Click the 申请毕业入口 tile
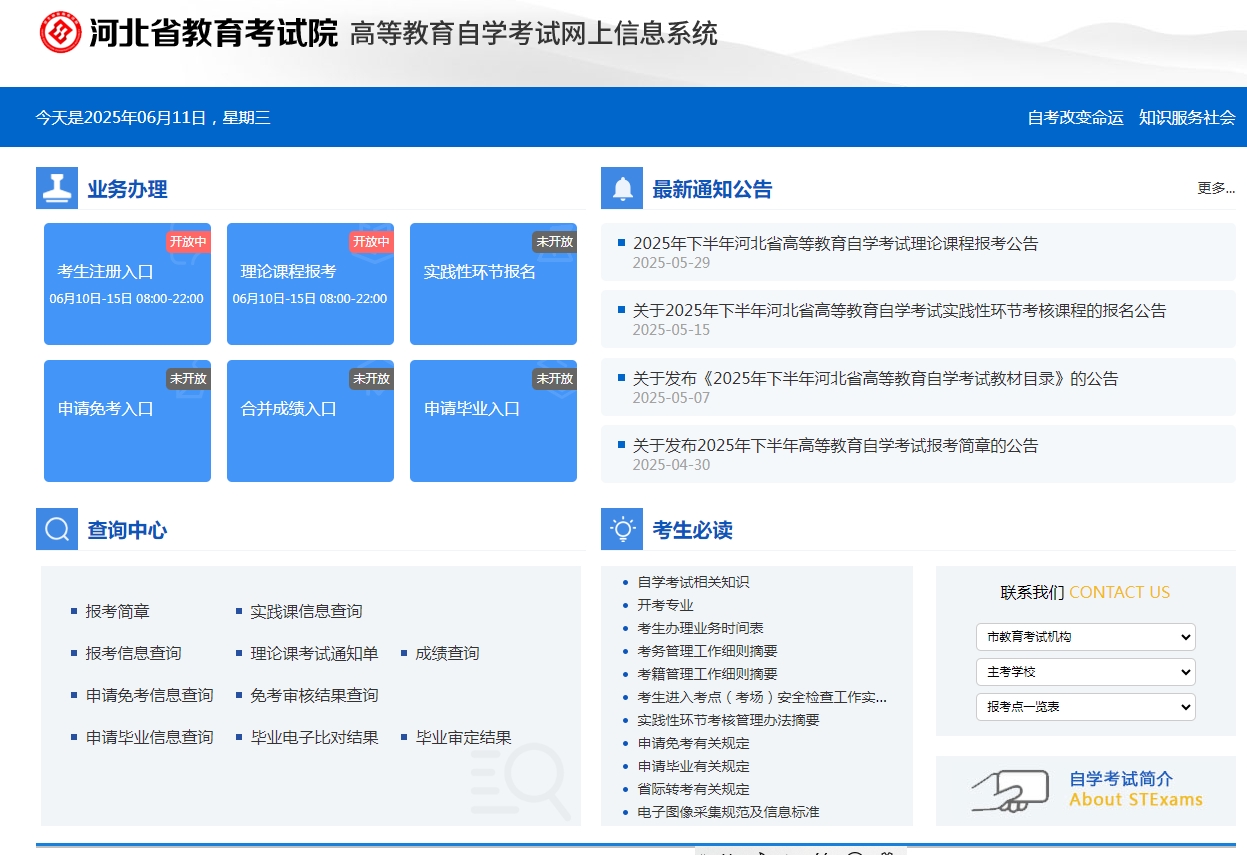 point(493,420)
